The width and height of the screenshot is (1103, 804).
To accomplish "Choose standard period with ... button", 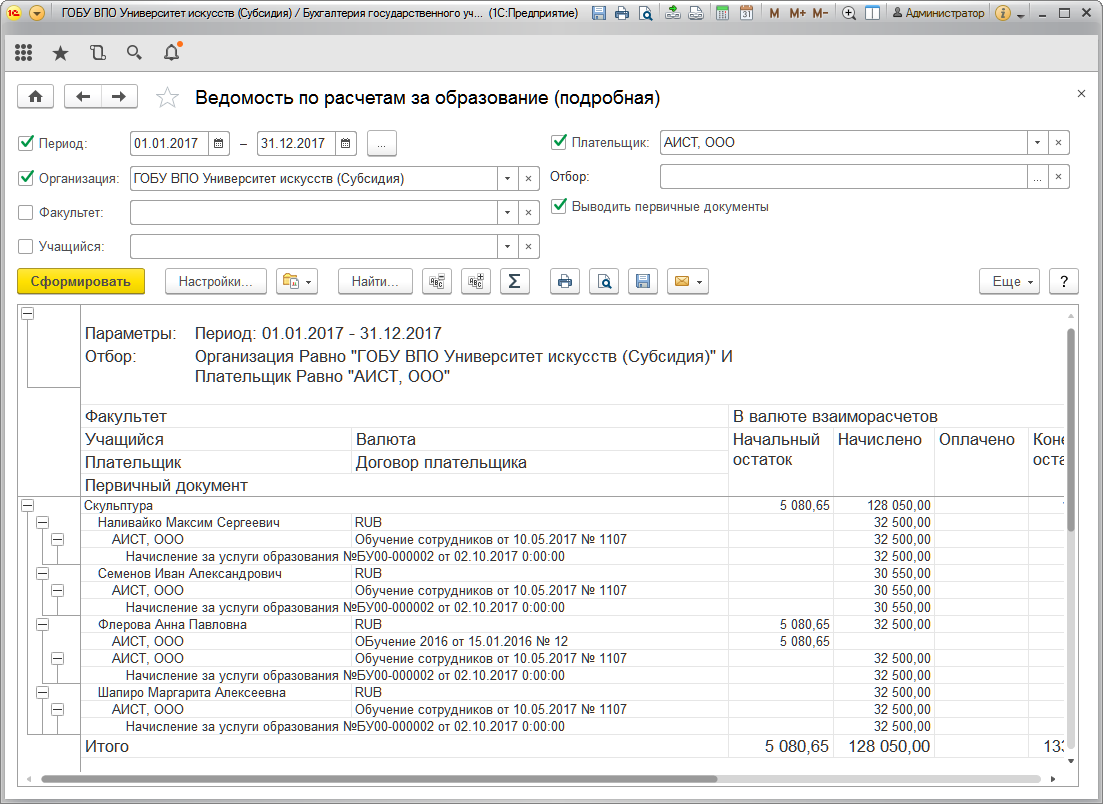I will point(381,143).
